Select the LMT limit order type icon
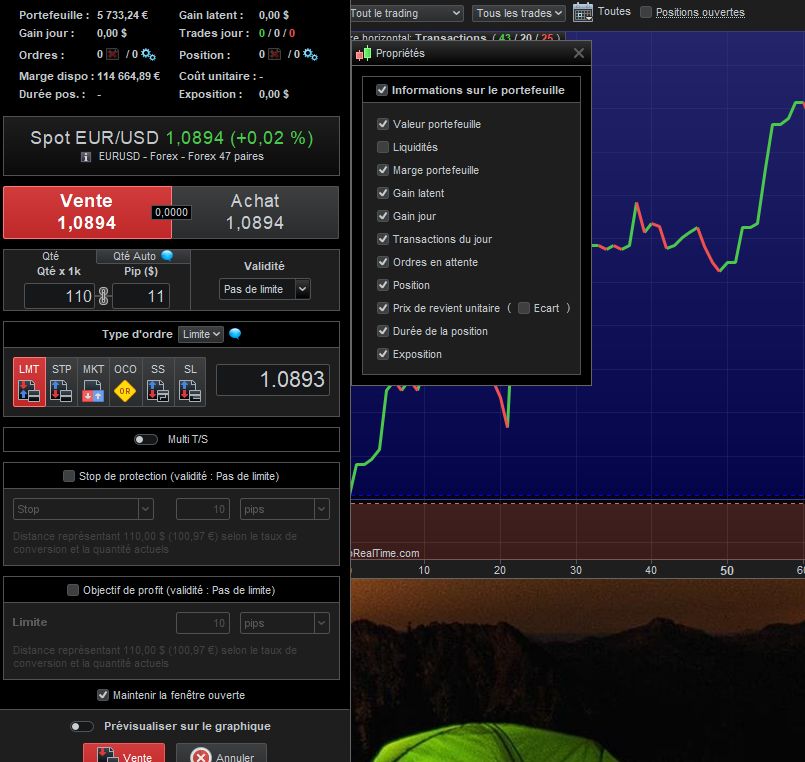Viewport: 805px width, 762px height. [29, 382]
